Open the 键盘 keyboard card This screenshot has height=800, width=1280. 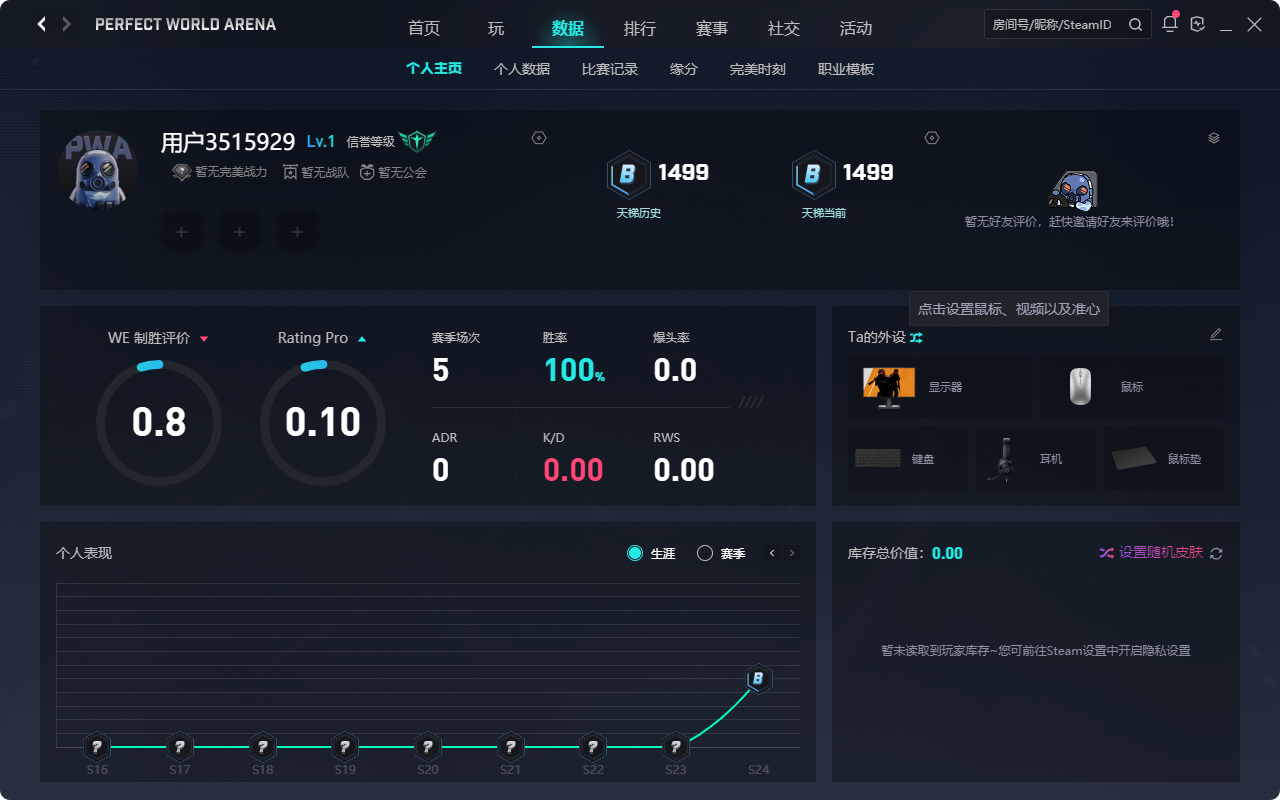click(x=908, y=459)
